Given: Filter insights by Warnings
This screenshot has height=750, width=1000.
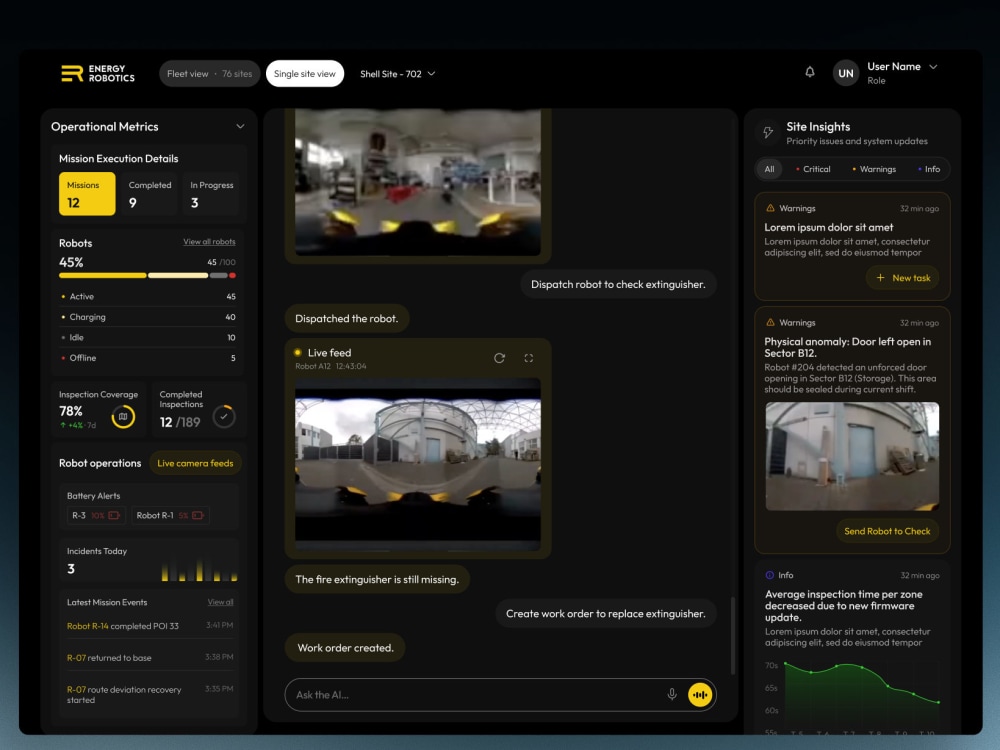Looking at the screenshot, I should (874, 169).
